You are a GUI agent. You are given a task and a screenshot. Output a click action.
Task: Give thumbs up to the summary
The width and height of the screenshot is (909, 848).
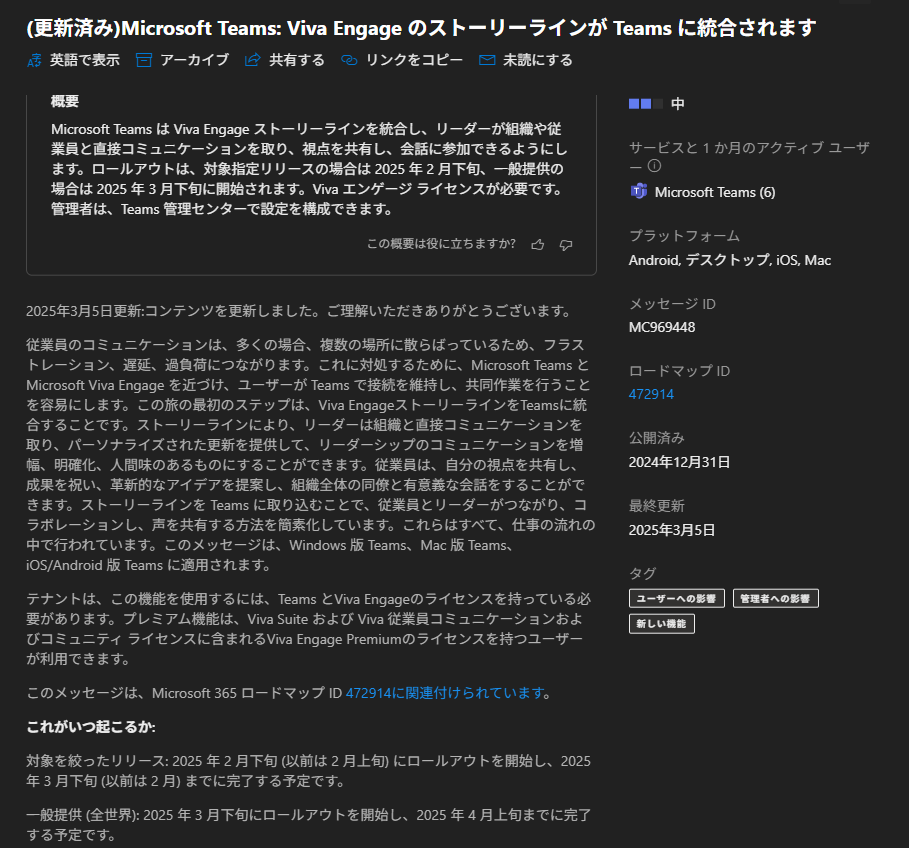[x=538, y=245]
